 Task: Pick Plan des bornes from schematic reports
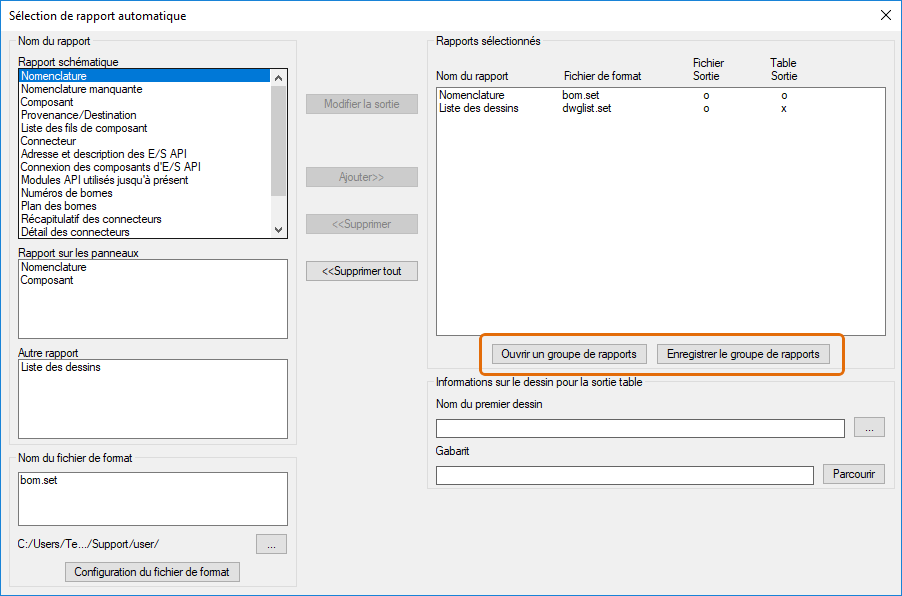click(x=59, y=206)
